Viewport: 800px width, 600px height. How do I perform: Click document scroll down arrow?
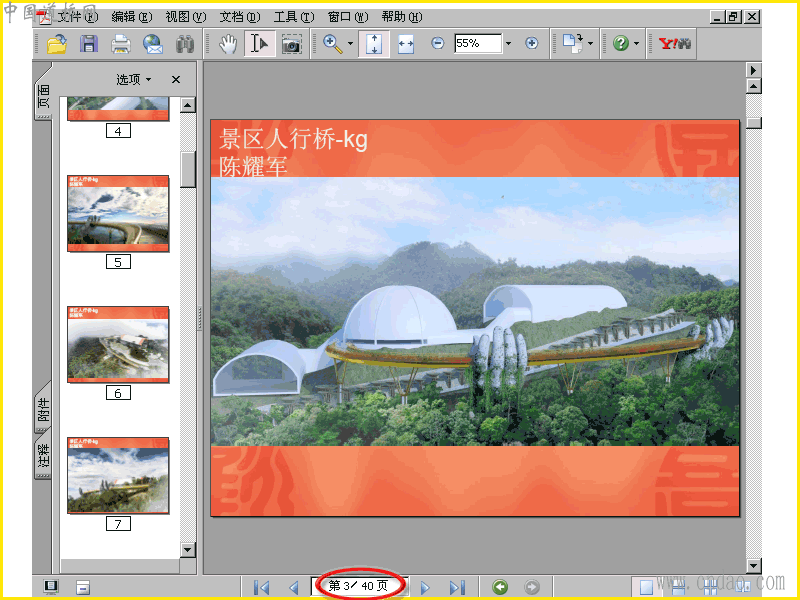[x=754, y=565]
